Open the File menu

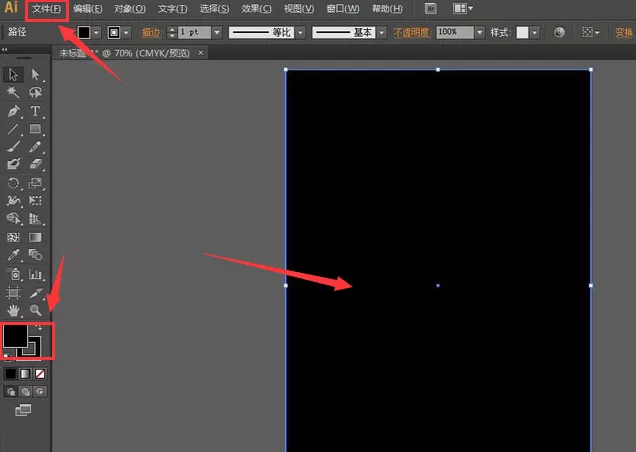tap(46, 9)
